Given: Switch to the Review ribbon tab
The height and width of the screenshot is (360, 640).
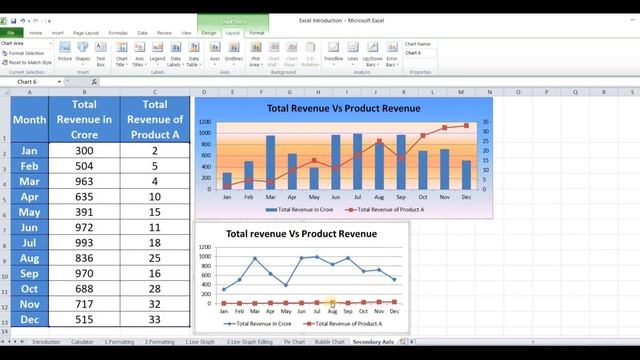Looking at the screenshot, I should click(164, 33).
